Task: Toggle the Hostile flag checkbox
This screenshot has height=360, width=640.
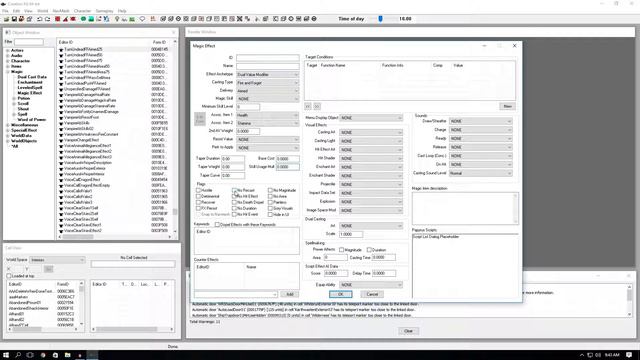Action: point(199,190)
